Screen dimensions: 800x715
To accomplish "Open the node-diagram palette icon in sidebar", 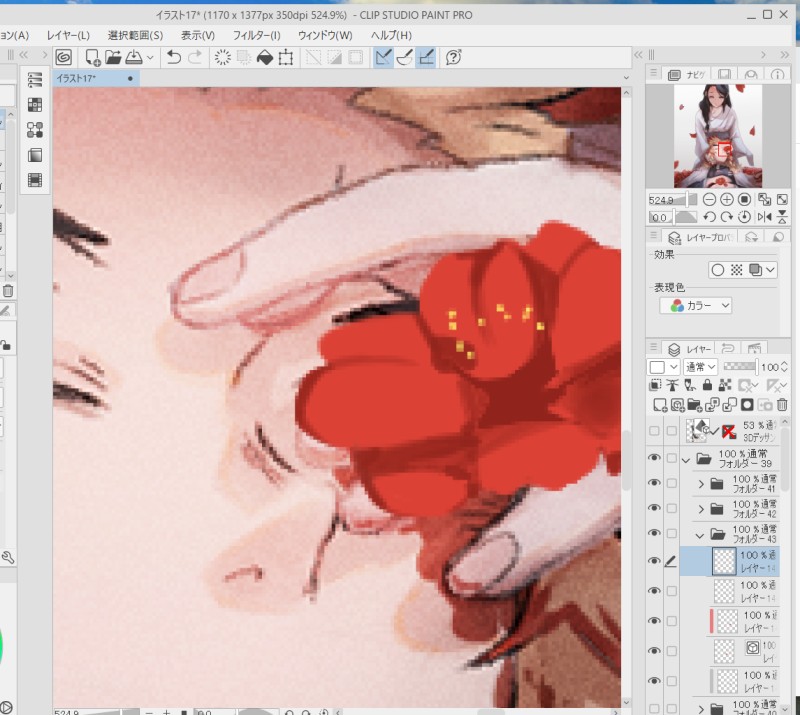I will tap(35, 130).
